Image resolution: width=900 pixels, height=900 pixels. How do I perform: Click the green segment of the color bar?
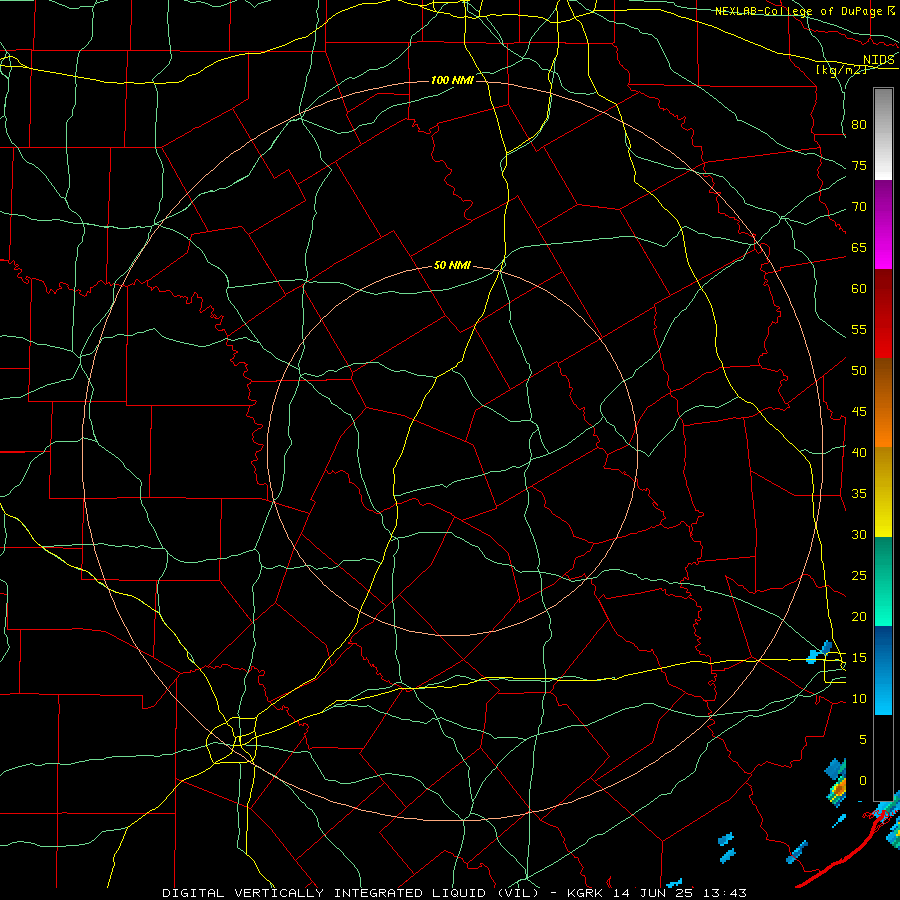coord(883,581)
